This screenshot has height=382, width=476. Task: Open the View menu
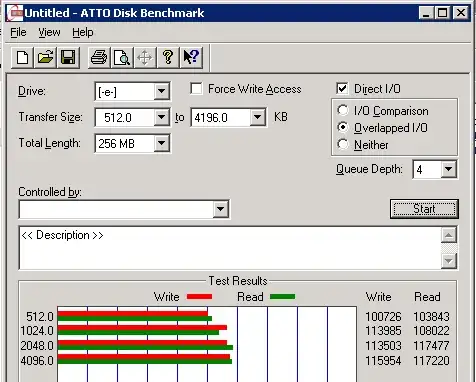pyautogui.click(x=49, y=32)
